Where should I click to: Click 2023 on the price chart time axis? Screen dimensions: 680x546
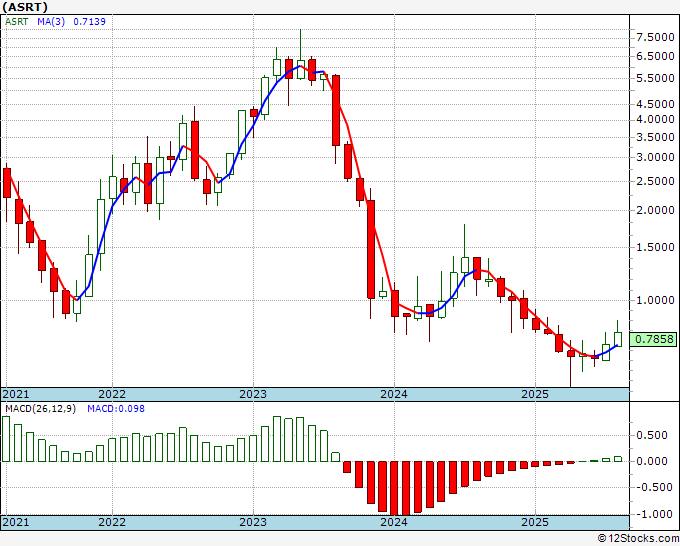coord(253,394)
